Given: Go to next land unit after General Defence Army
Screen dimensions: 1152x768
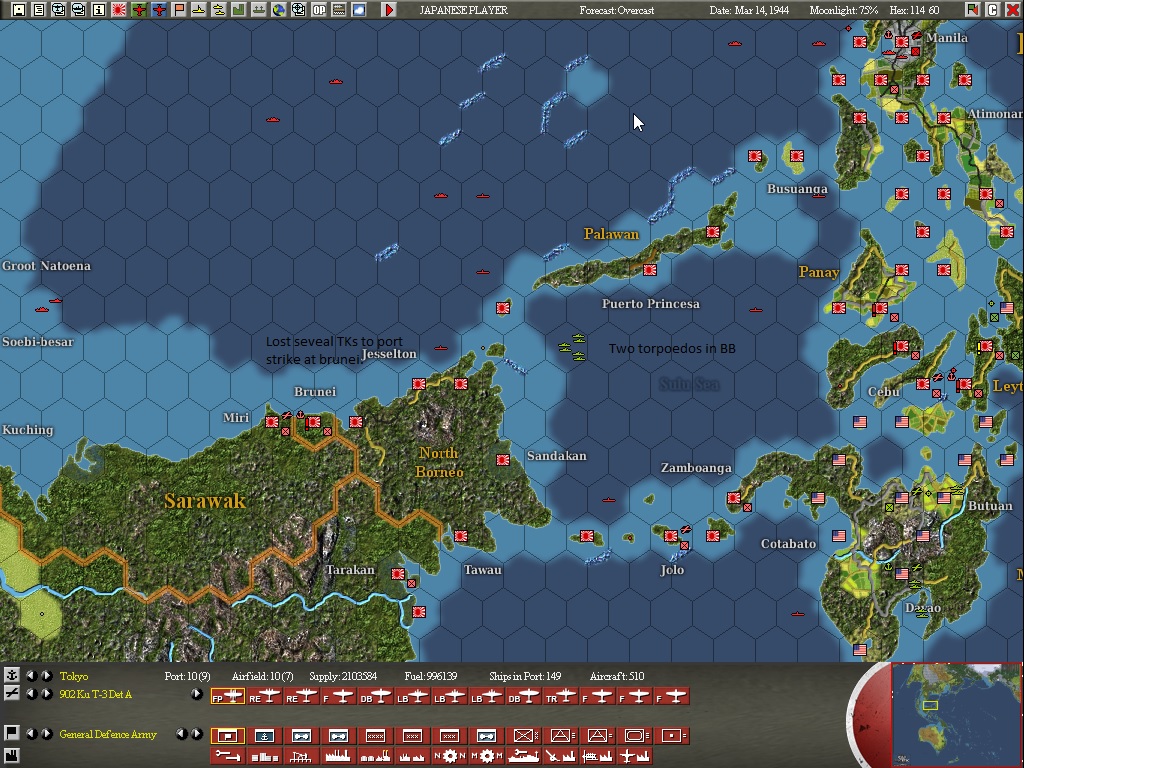Looking at the screenshot, I should [x=47, y=733].
